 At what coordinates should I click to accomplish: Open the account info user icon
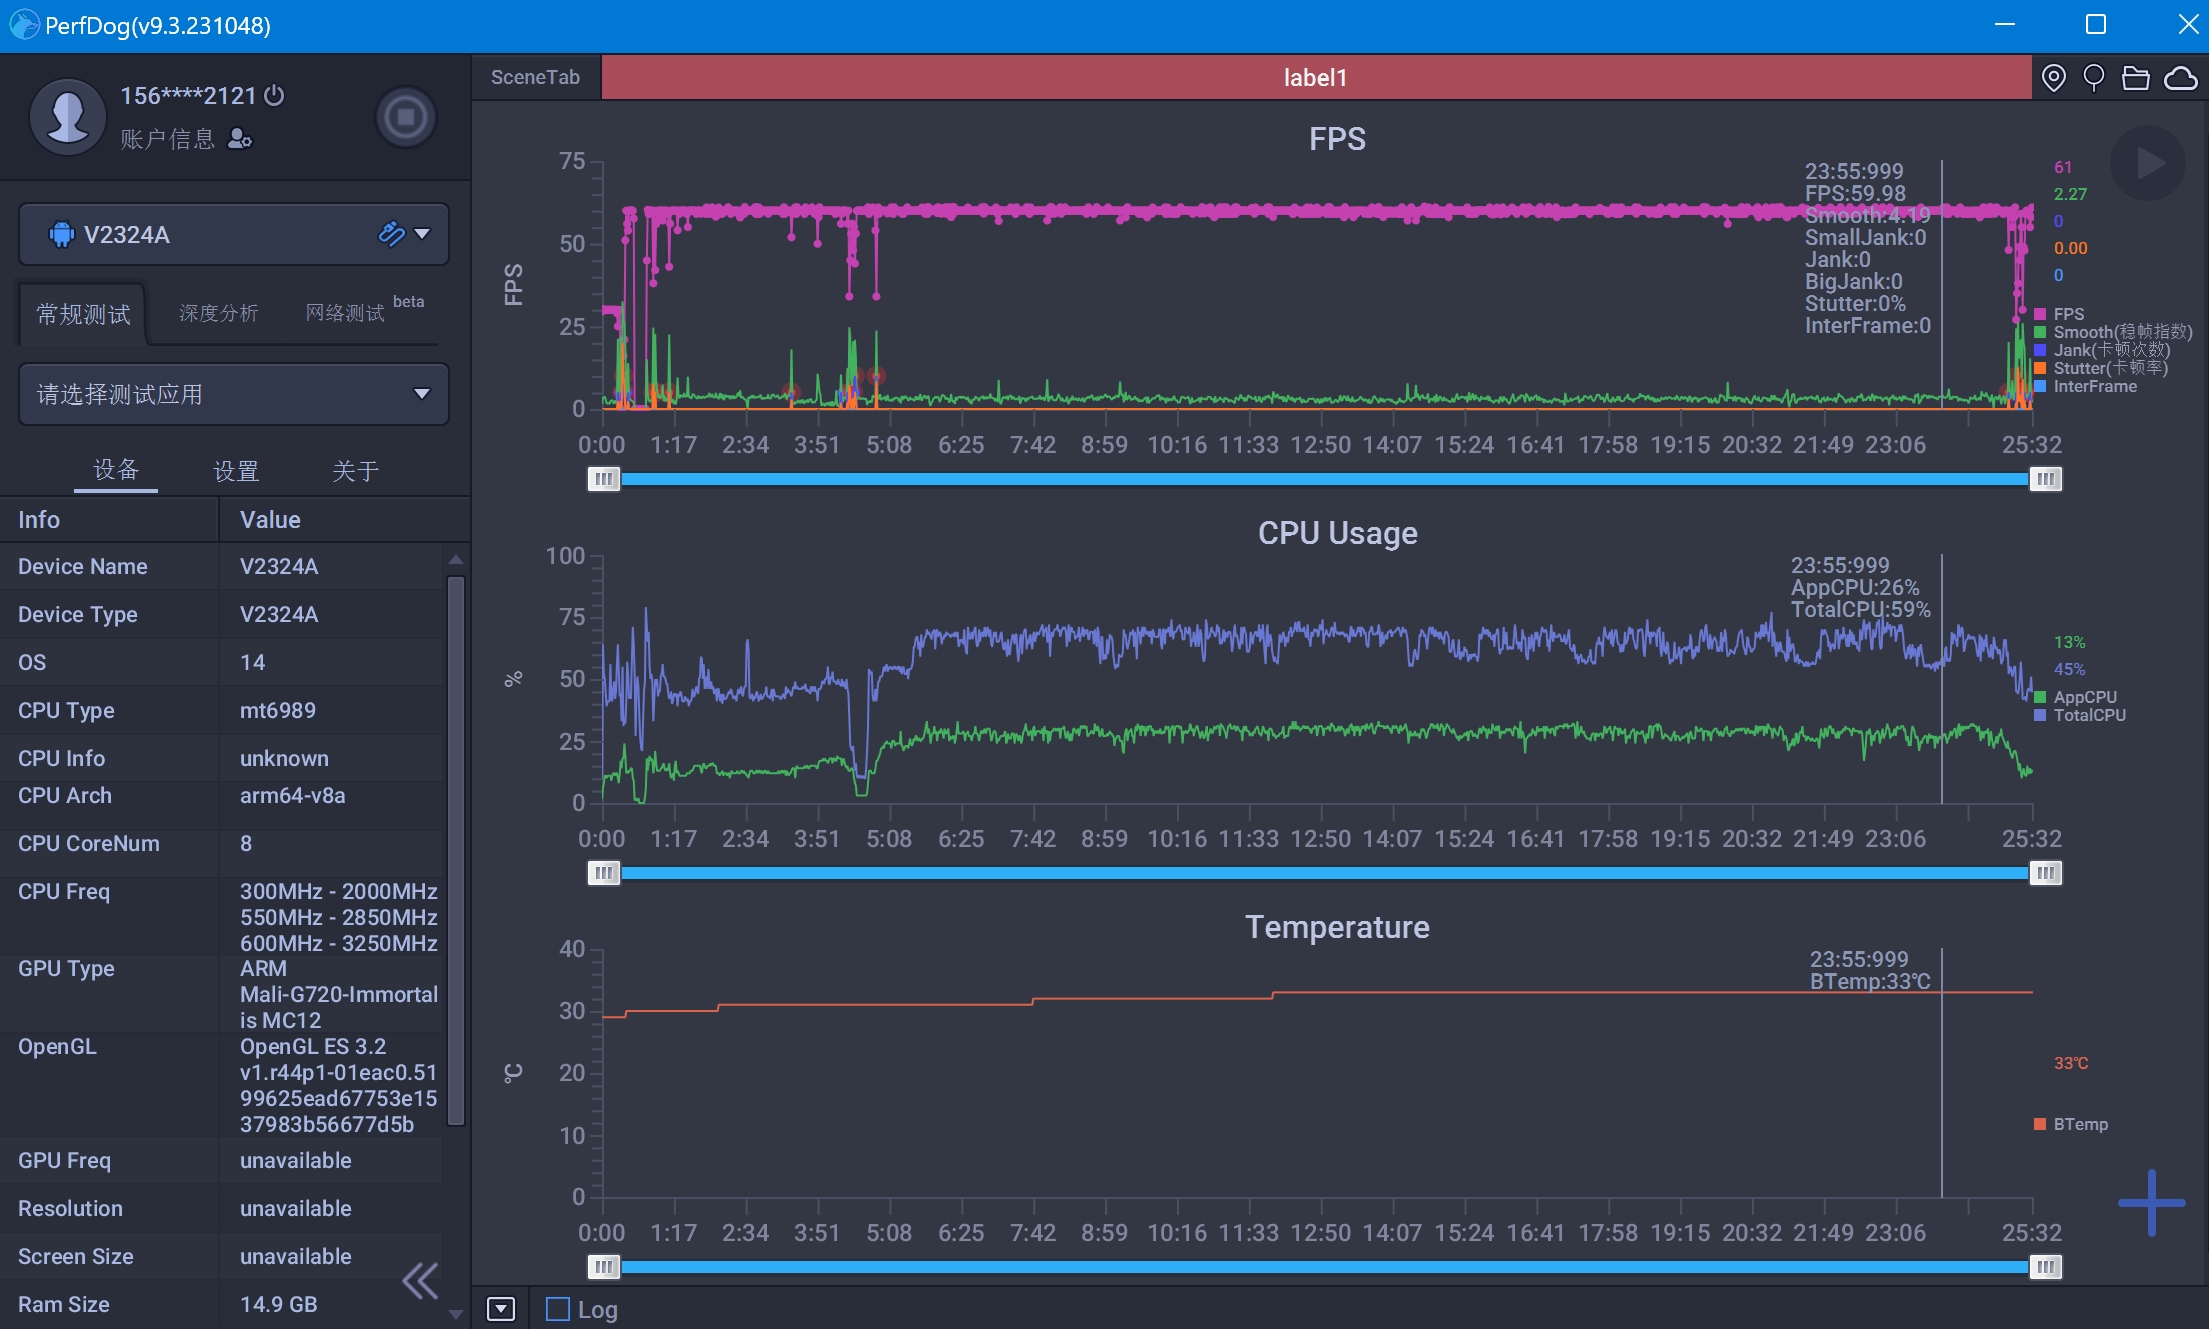point(239,139)
